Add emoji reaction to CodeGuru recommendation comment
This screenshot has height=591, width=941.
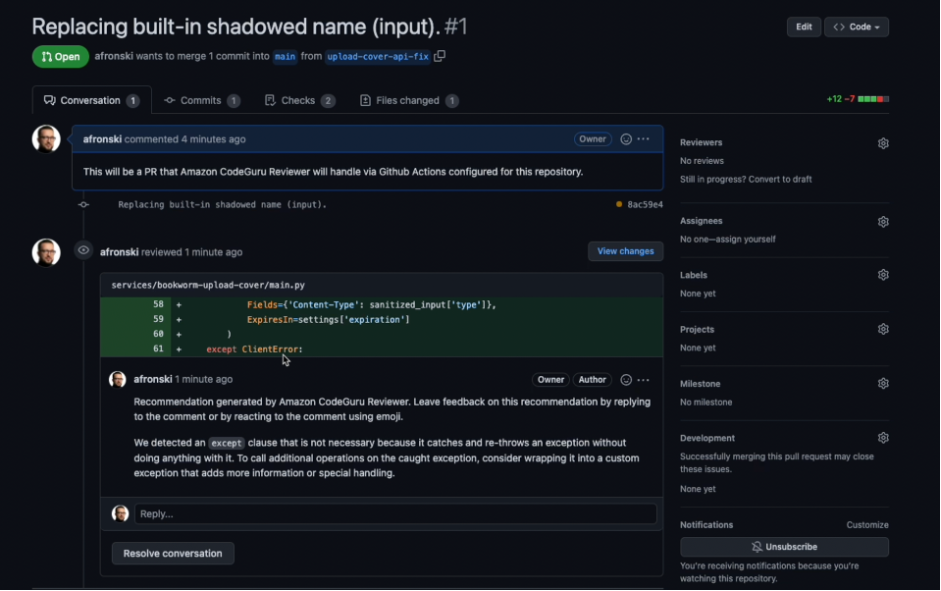(x=626, y=380)
